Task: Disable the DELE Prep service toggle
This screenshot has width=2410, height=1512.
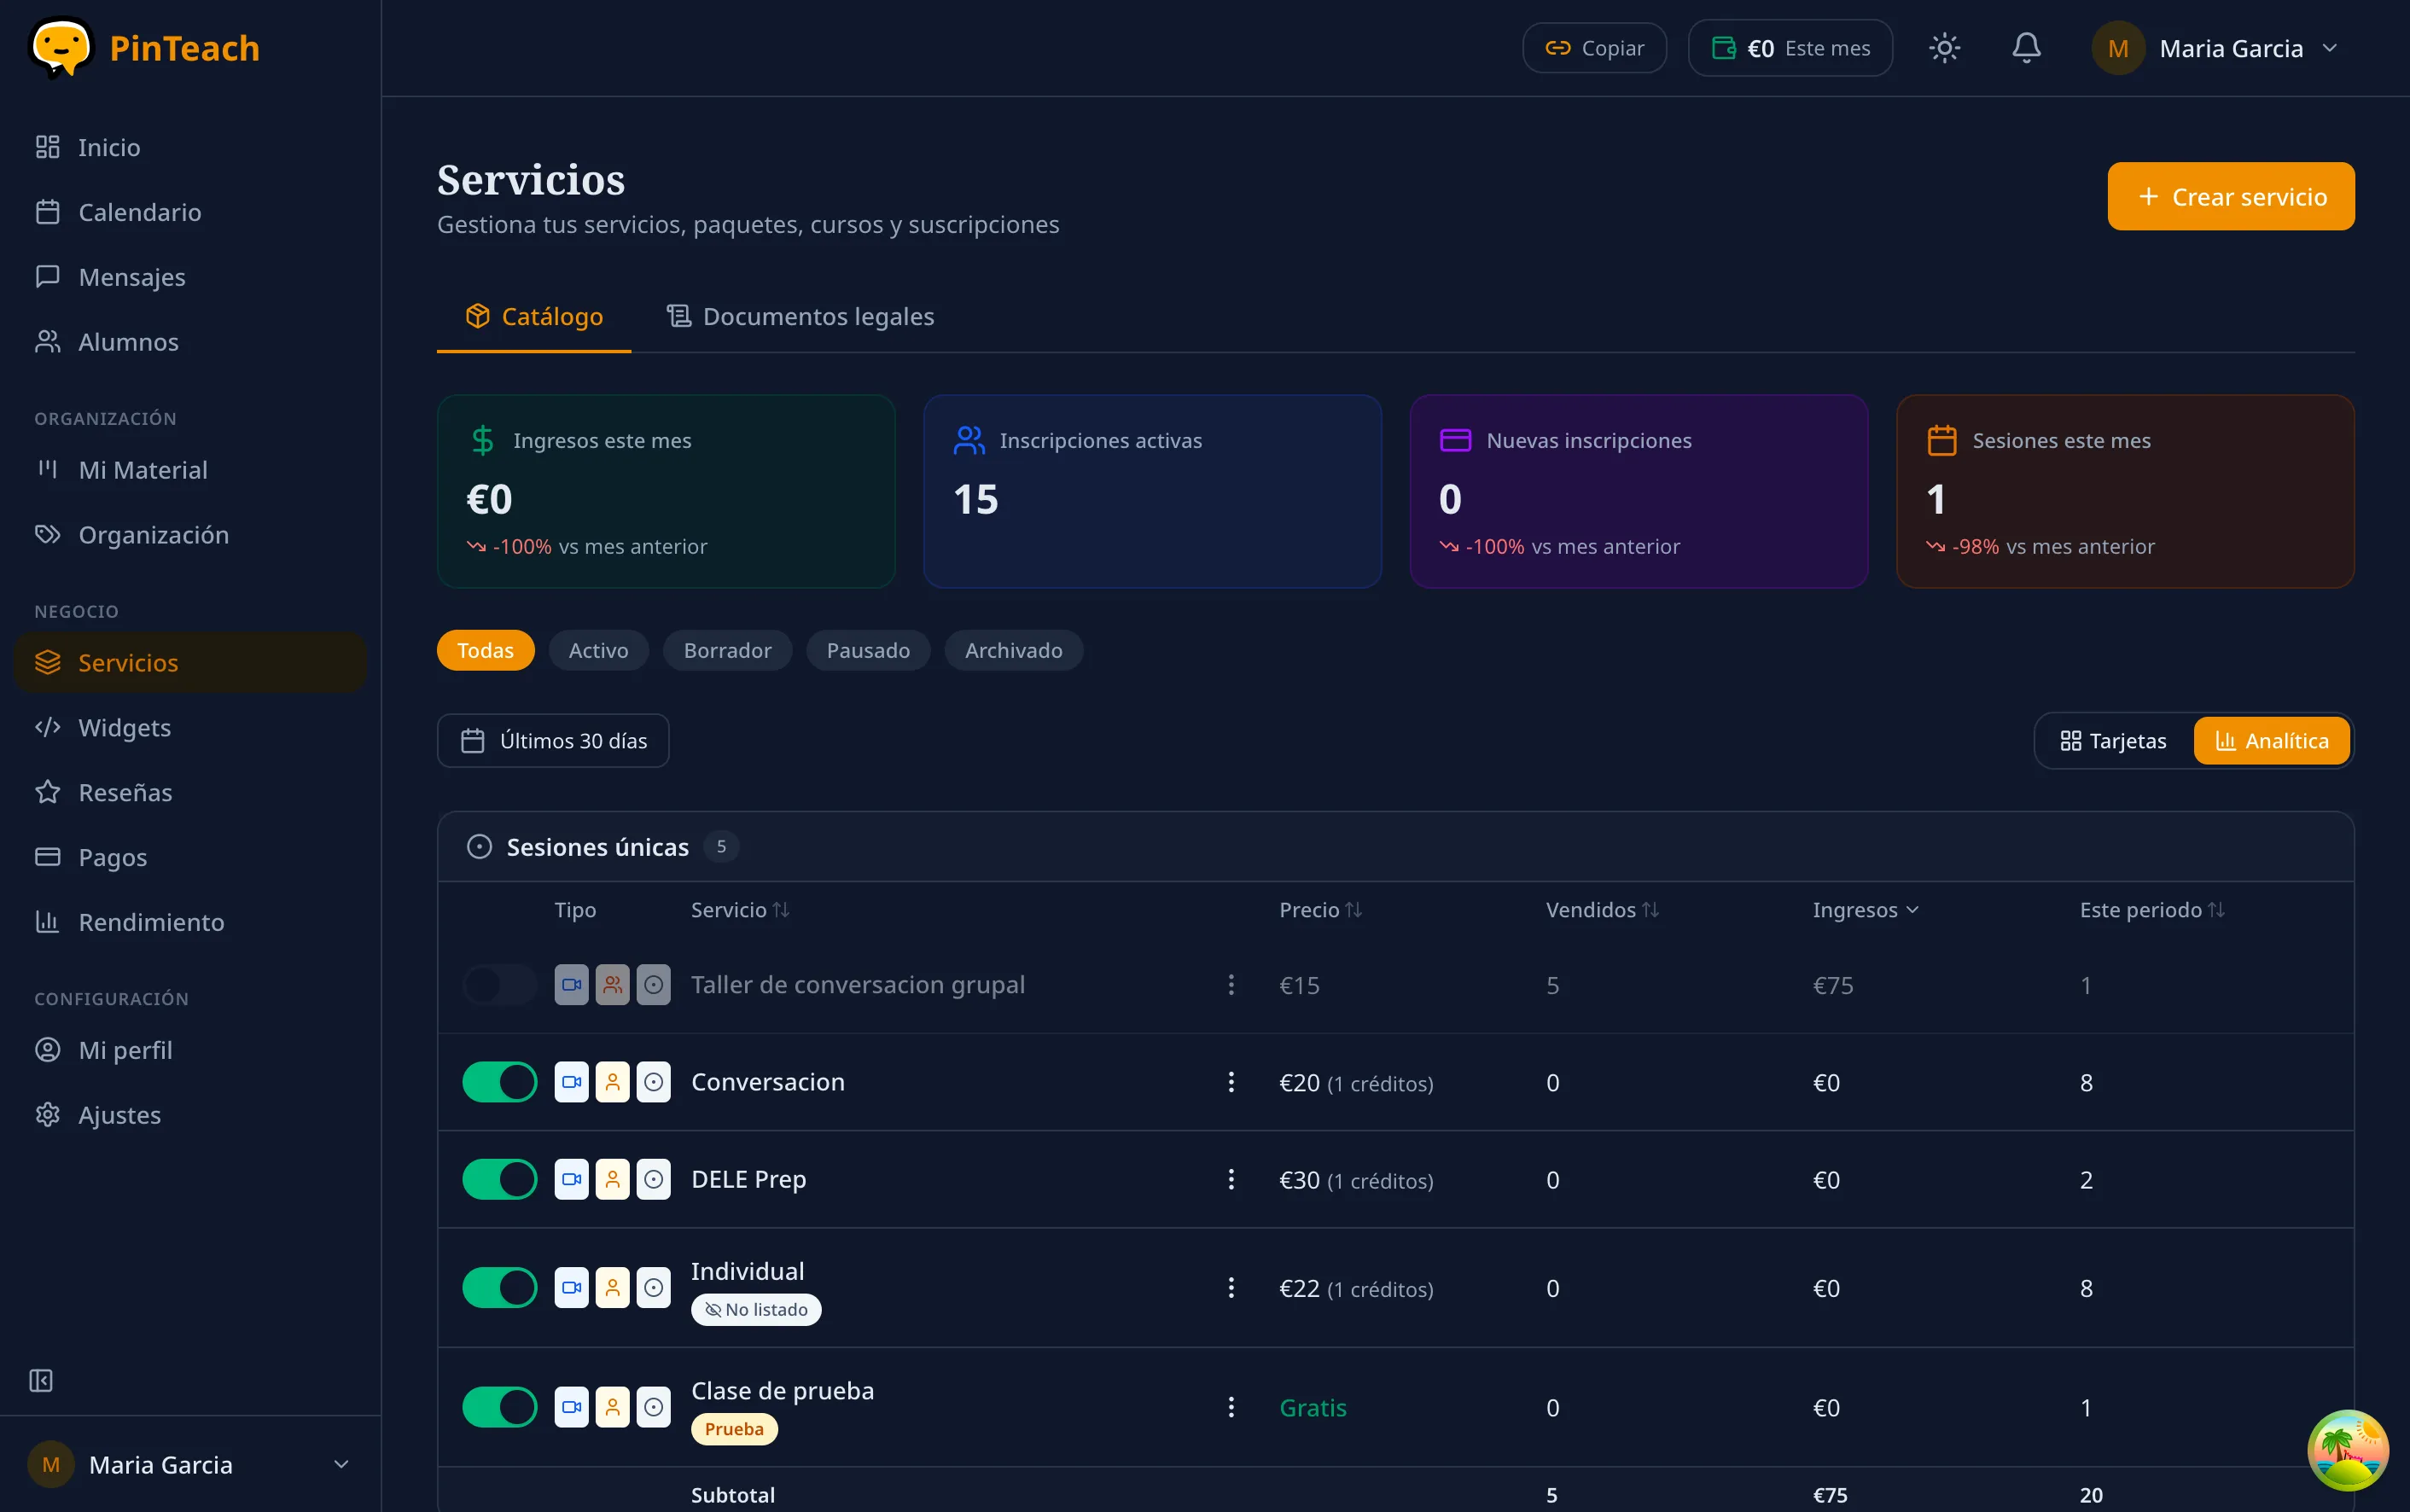Action: (x=499, y=1179)
